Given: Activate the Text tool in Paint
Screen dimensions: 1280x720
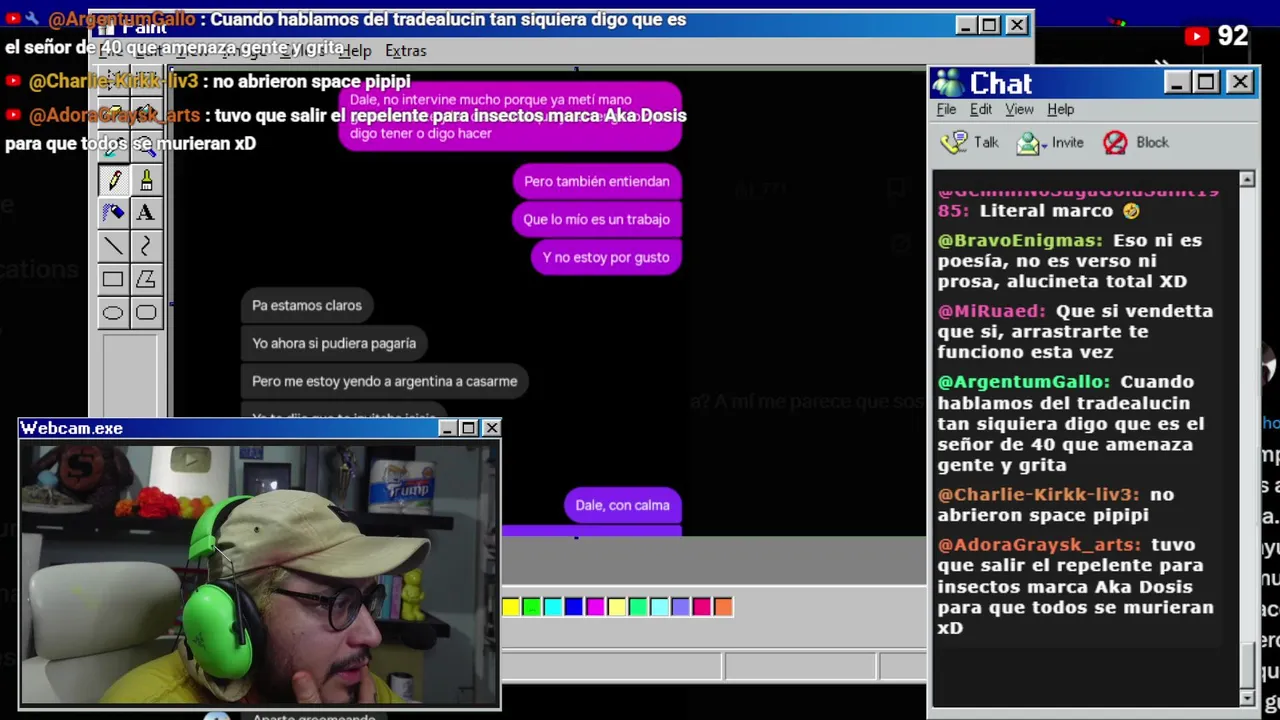Looking at the screenshot, I should pos(146,212).
